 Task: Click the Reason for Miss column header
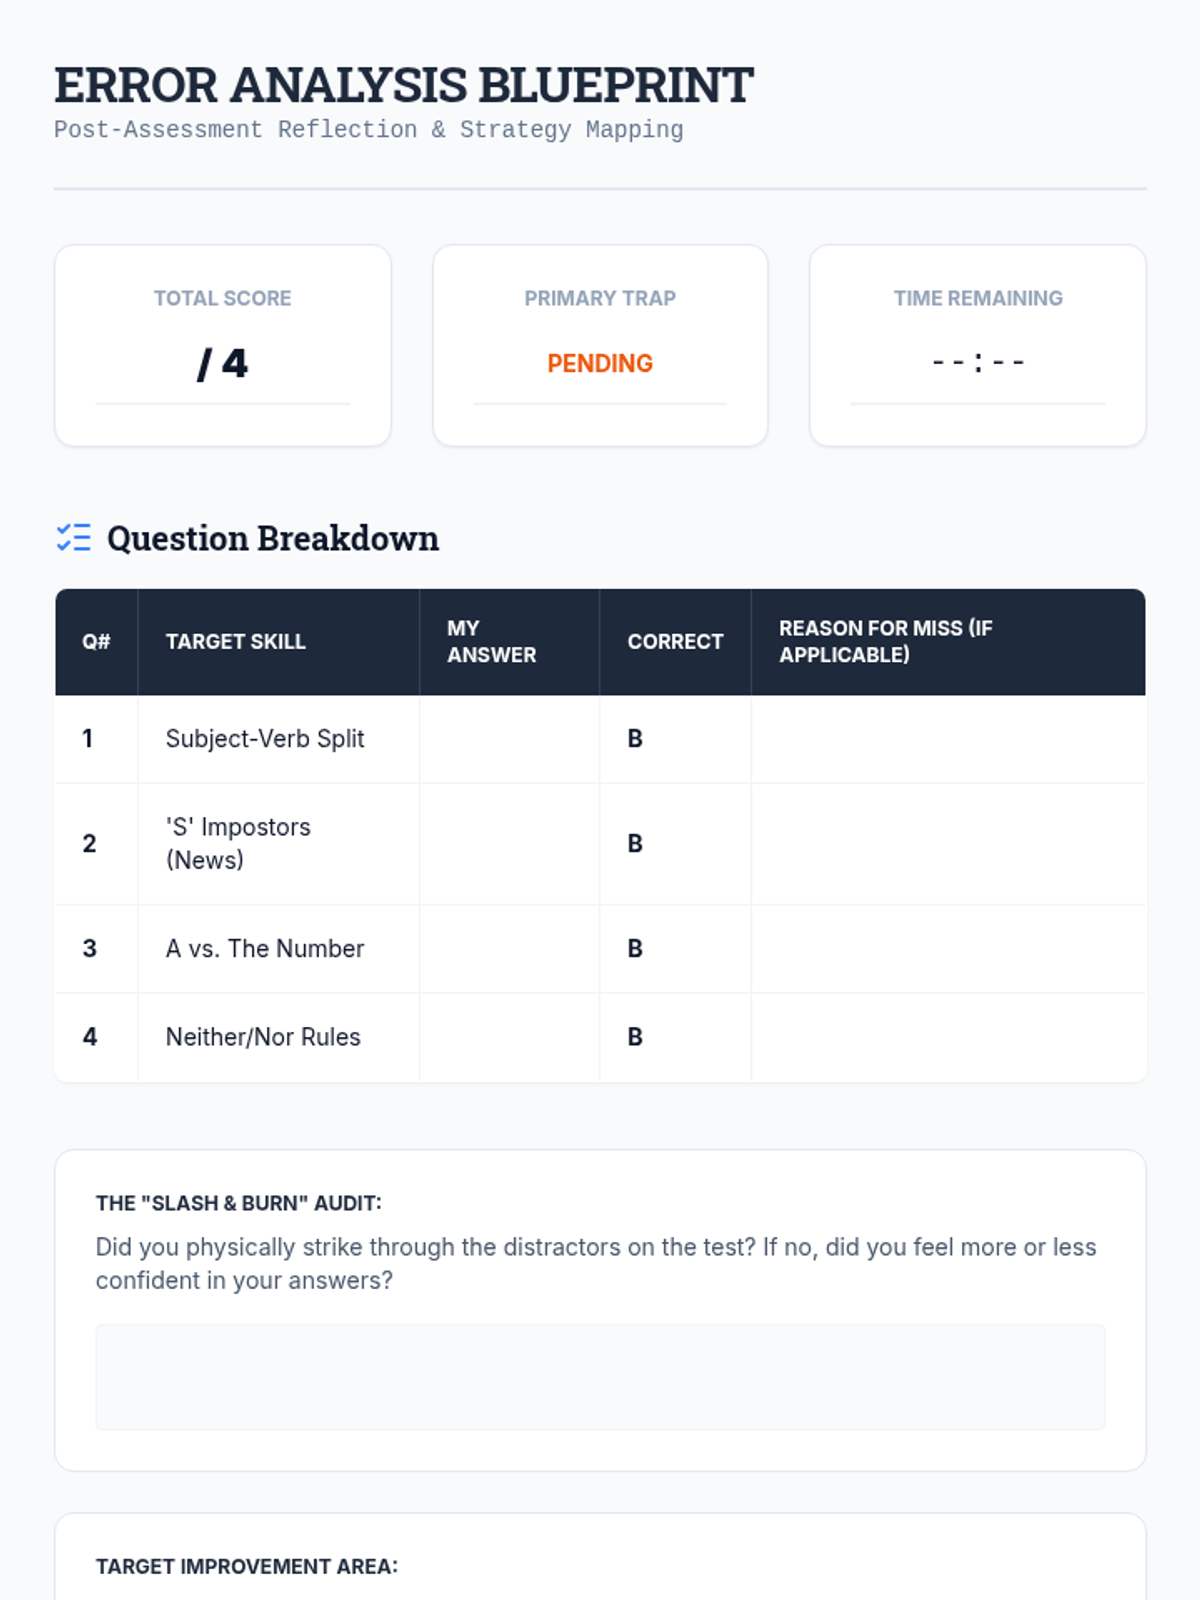tap(885, 642)
